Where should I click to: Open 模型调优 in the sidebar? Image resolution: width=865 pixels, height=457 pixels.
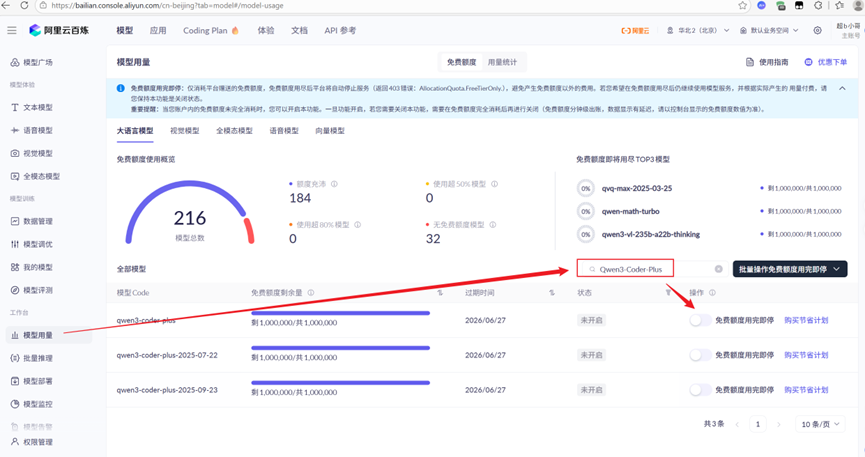click(32, 245)
